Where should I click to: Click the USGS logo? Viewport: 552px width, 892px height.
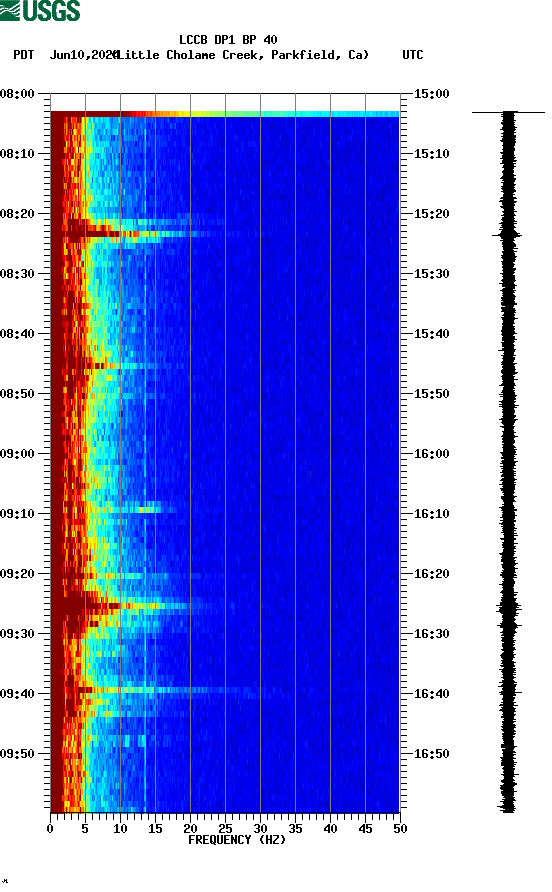pos(40,10)
